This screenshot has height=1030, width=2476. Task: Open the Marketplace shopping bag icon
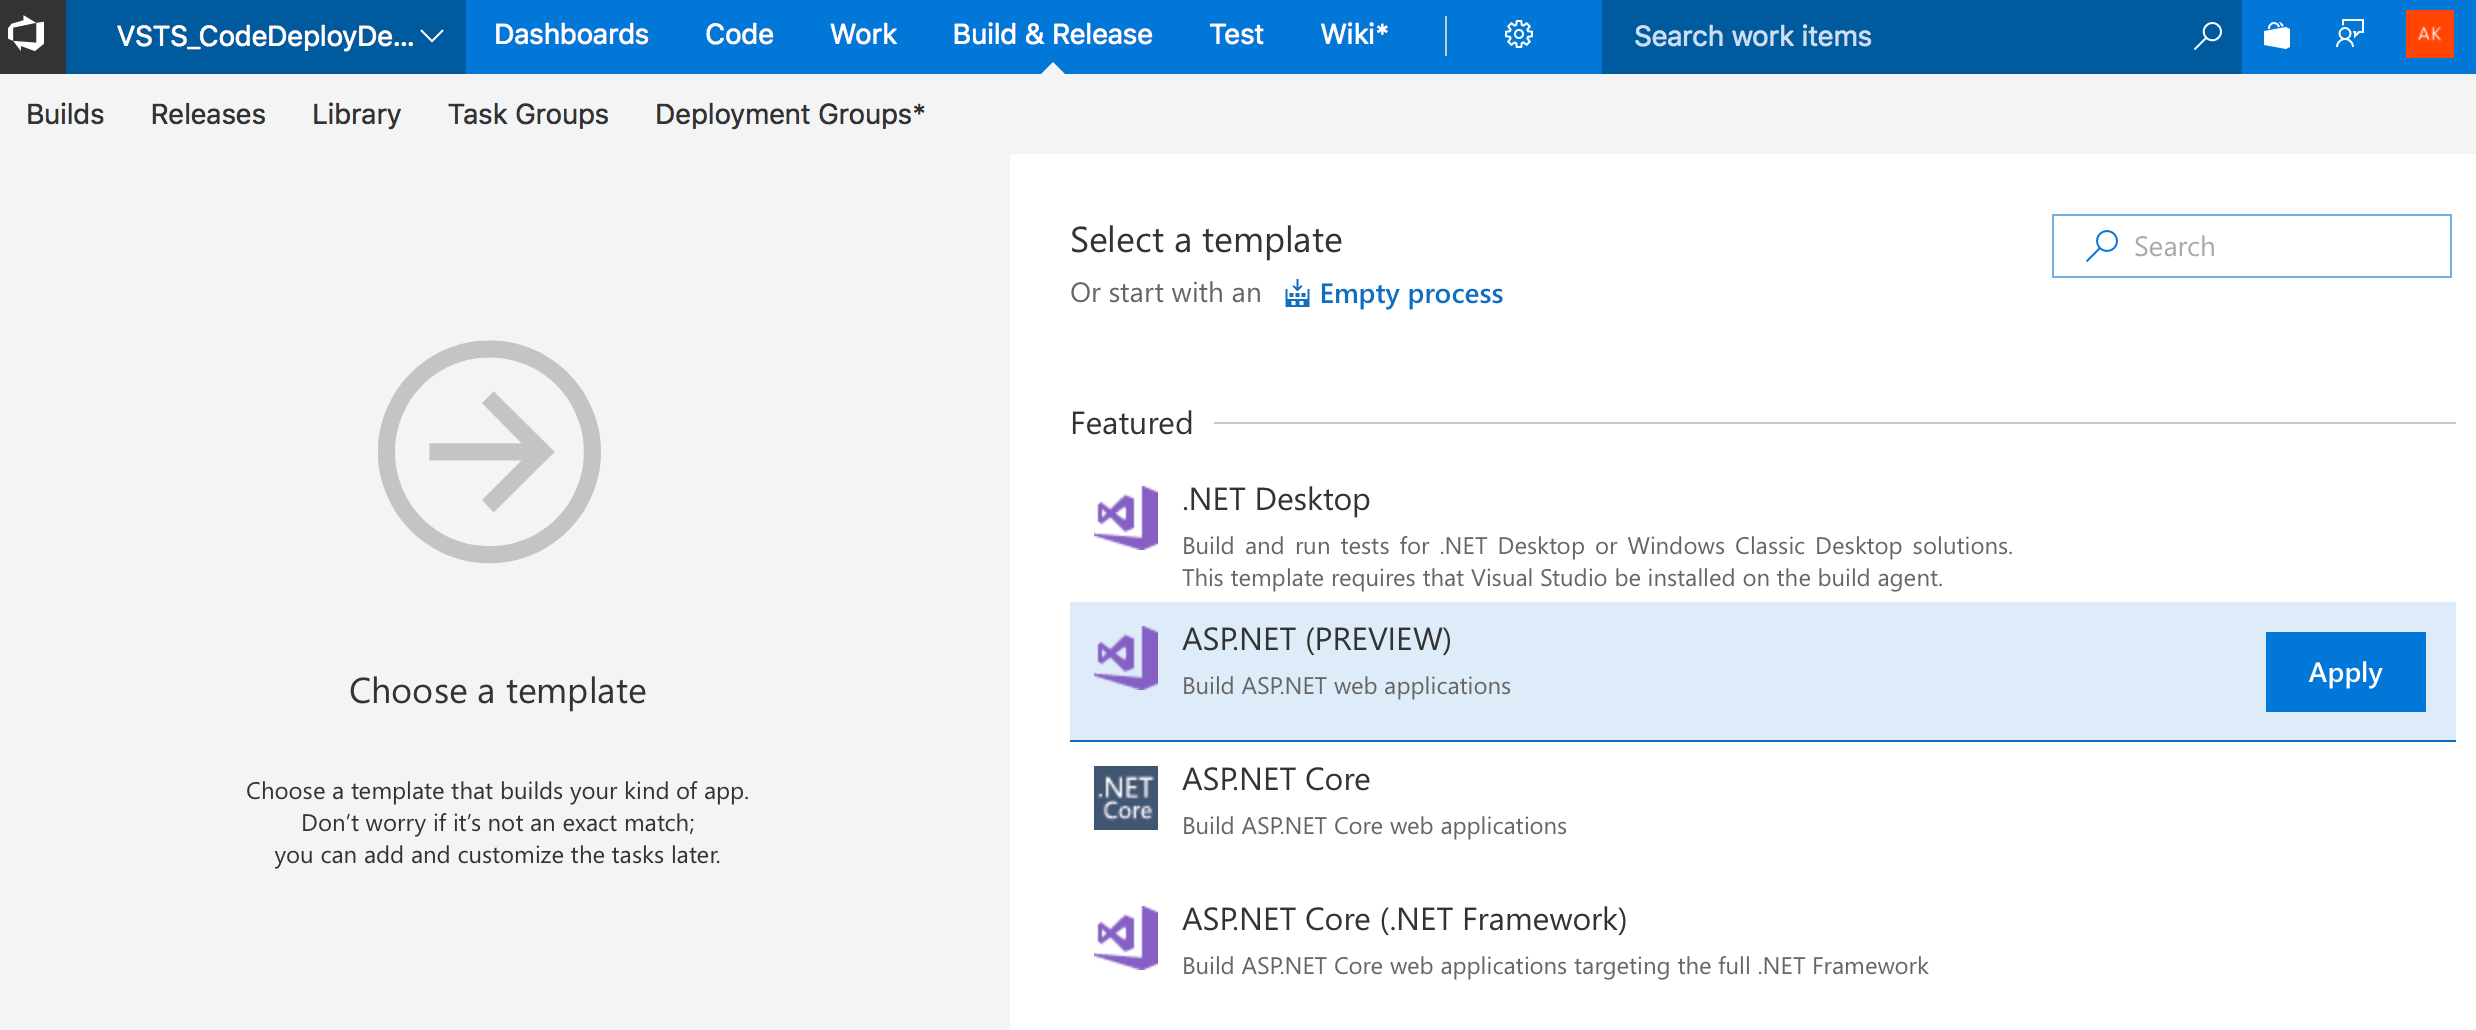coord(2277,36)
